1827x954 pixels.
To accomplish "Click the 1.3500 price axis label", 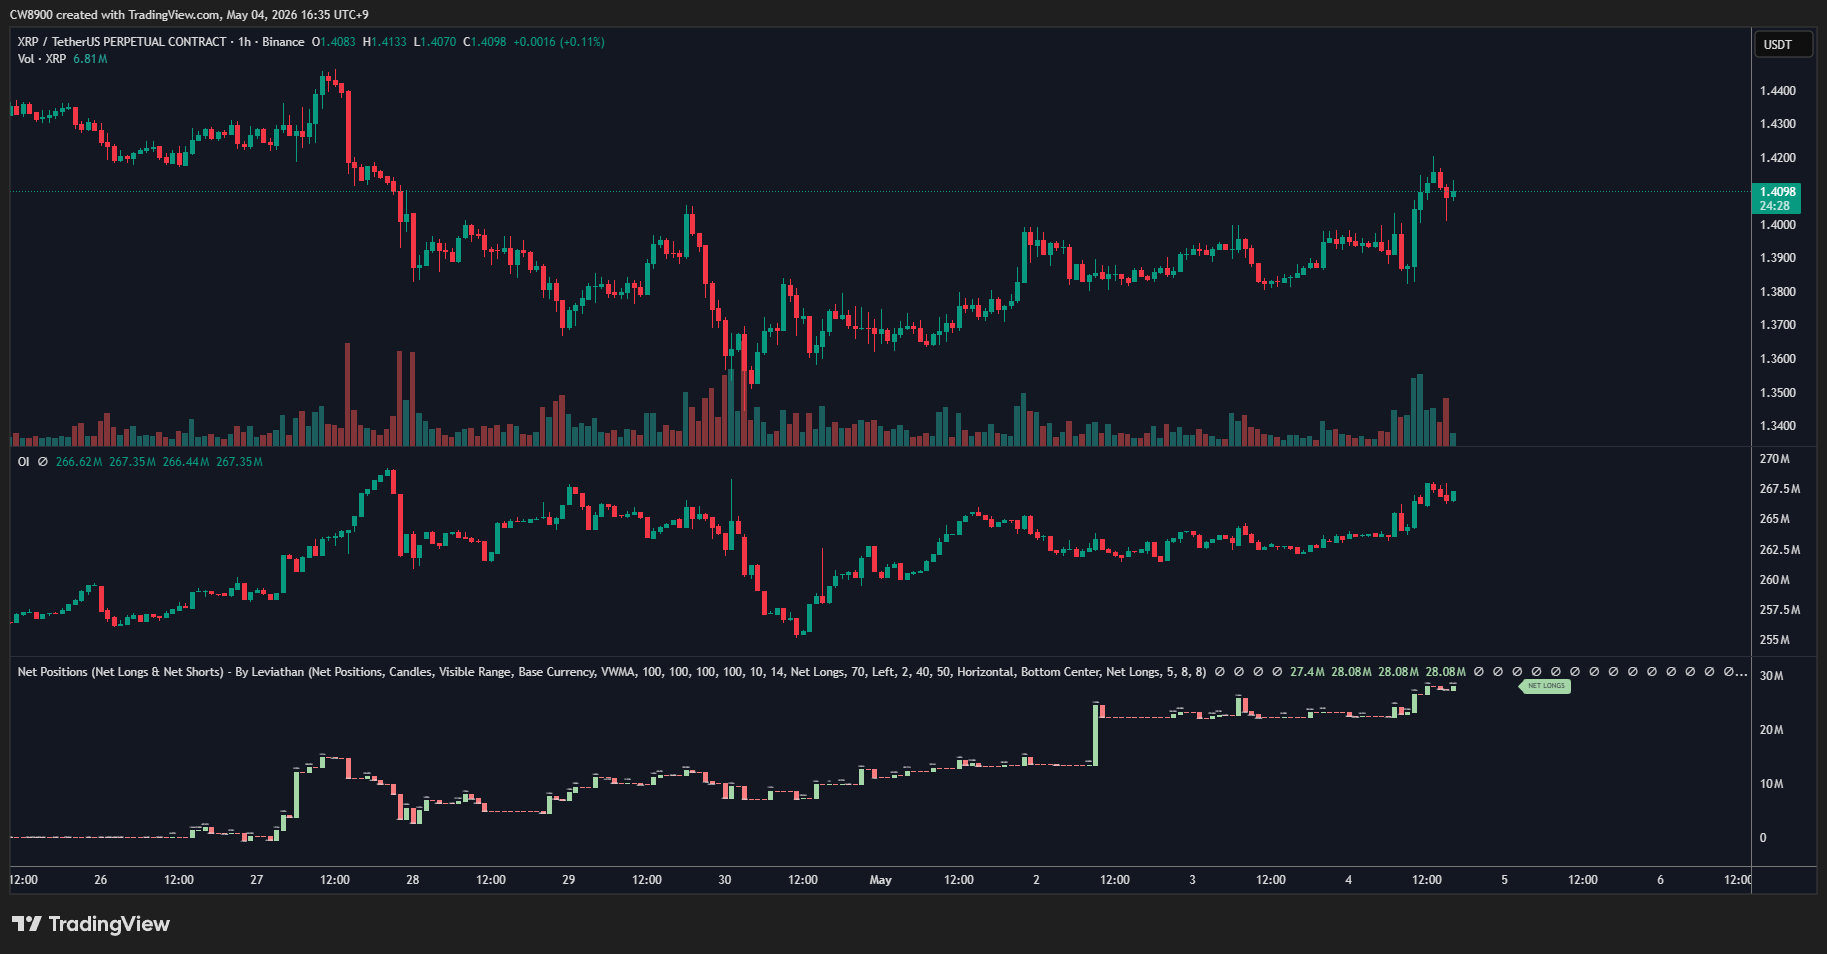I will pos(1777,393).
